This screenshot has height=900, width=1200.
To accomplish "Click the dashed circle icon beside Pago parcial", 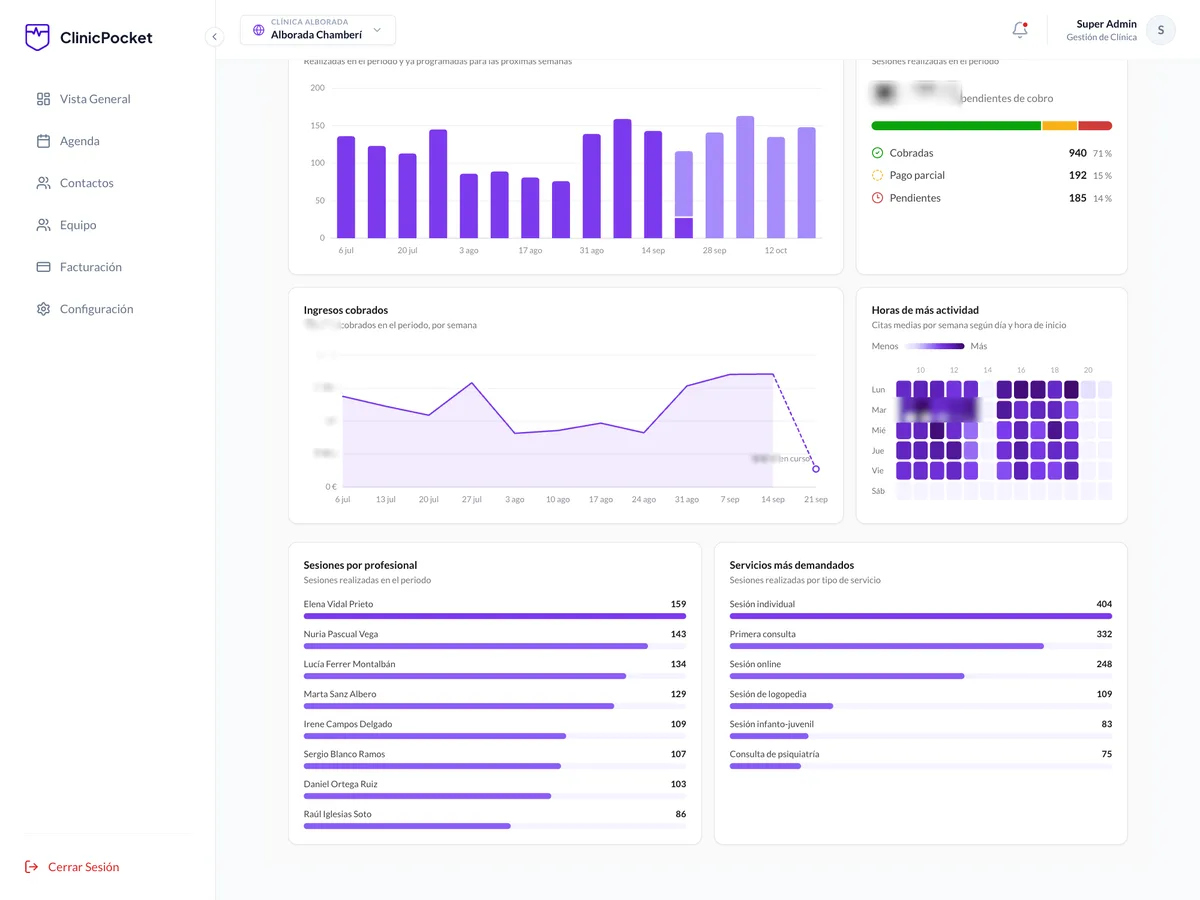I will 878,175.
